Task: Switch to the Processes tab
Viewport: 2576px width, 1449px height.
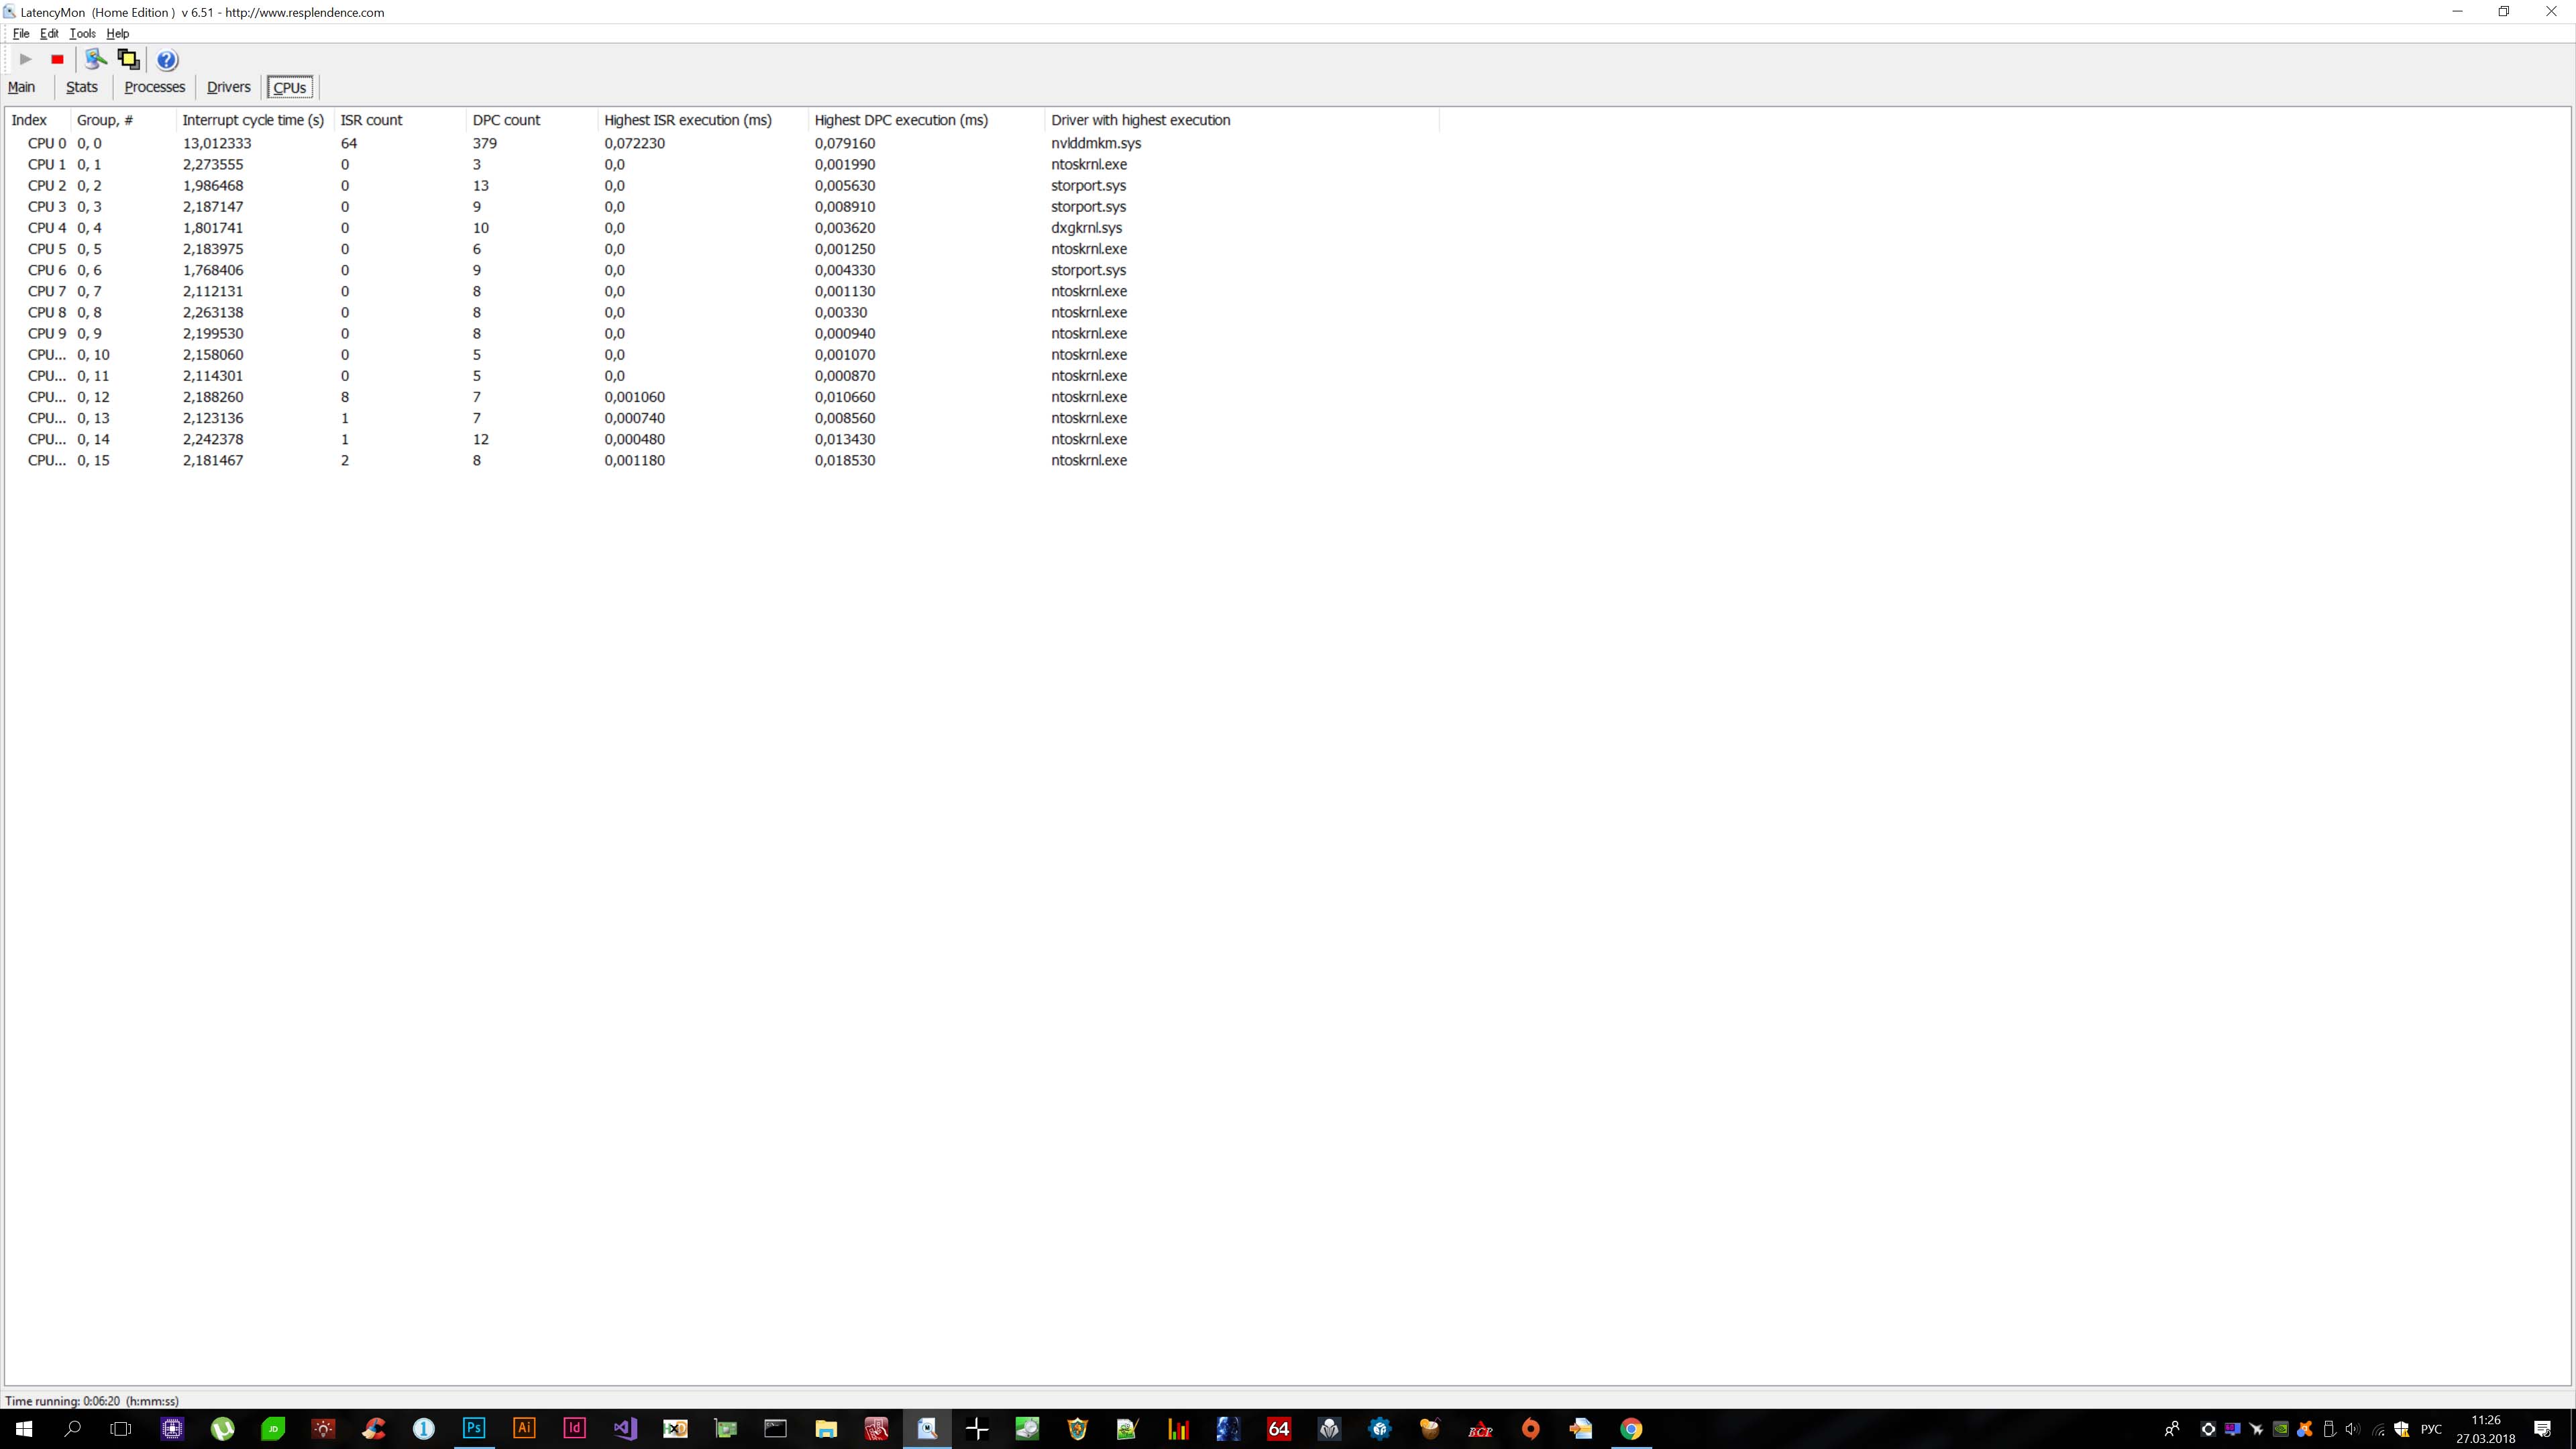Action: click(x=154, y=87)
